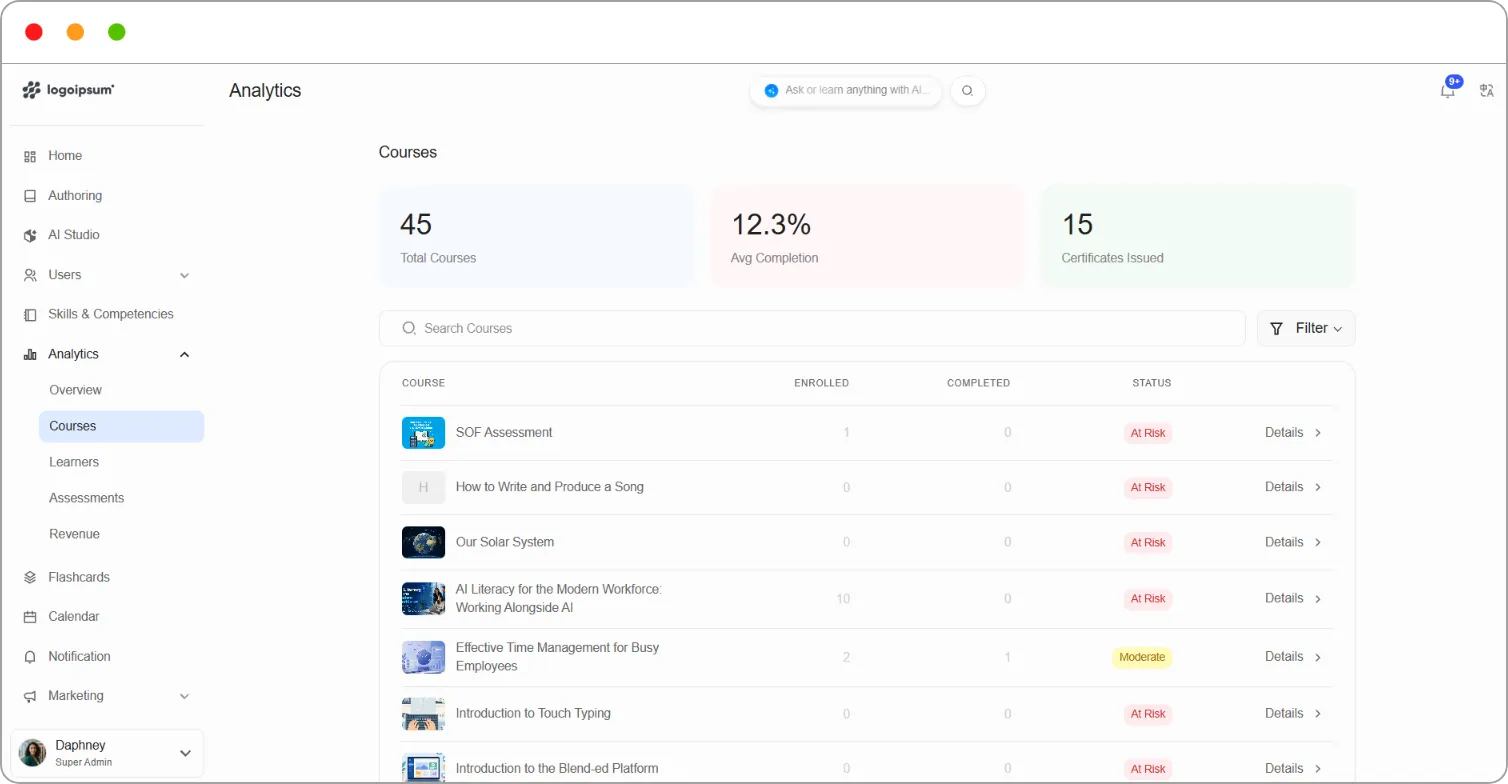Click the Our Solar System thumbnail
Image resolution: width=1508 pixels, height=784 pixels.
pyautogui.click(x=423, y=542)
